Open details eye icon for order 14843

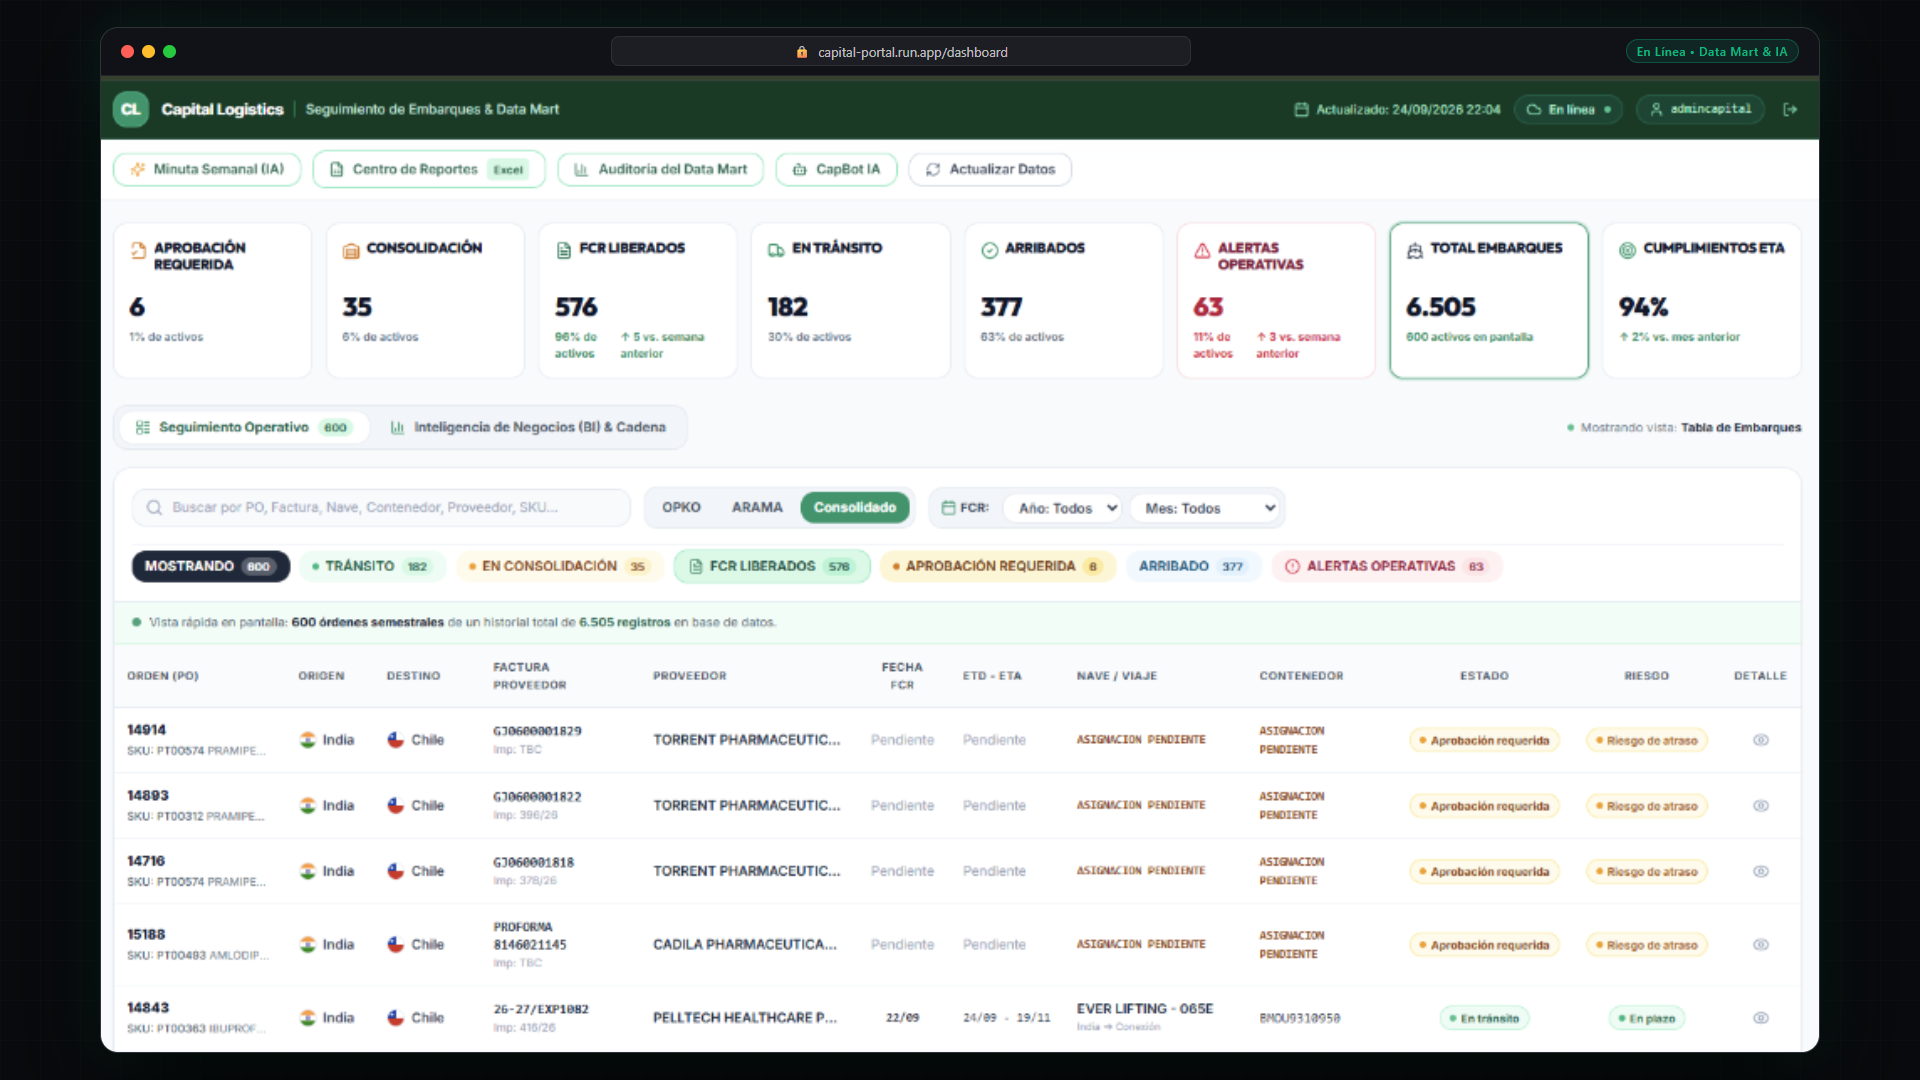[1761, 1018]
